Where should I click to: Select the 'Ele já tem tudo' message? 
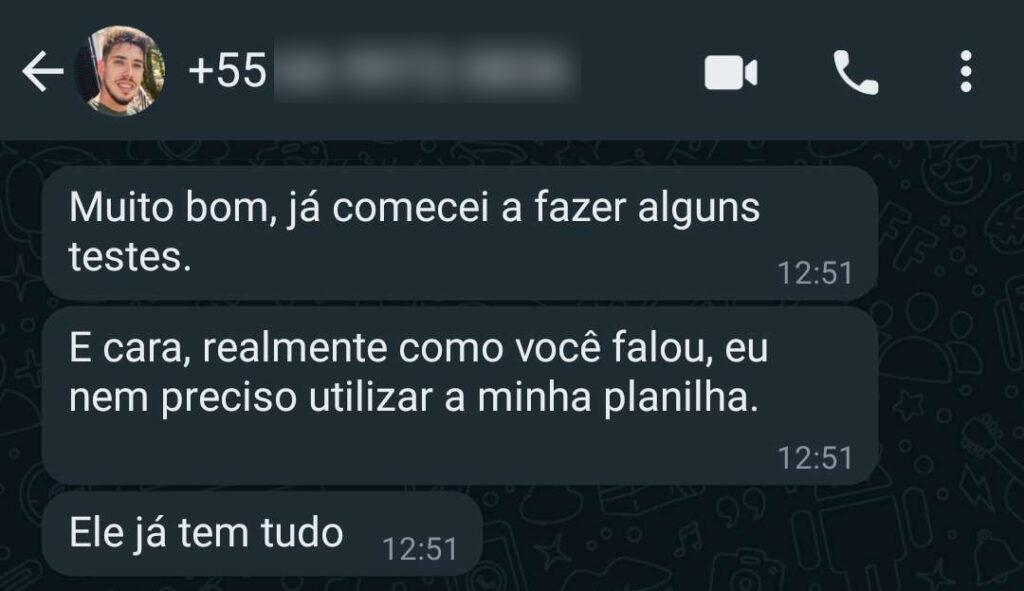[x=263, y=534]
